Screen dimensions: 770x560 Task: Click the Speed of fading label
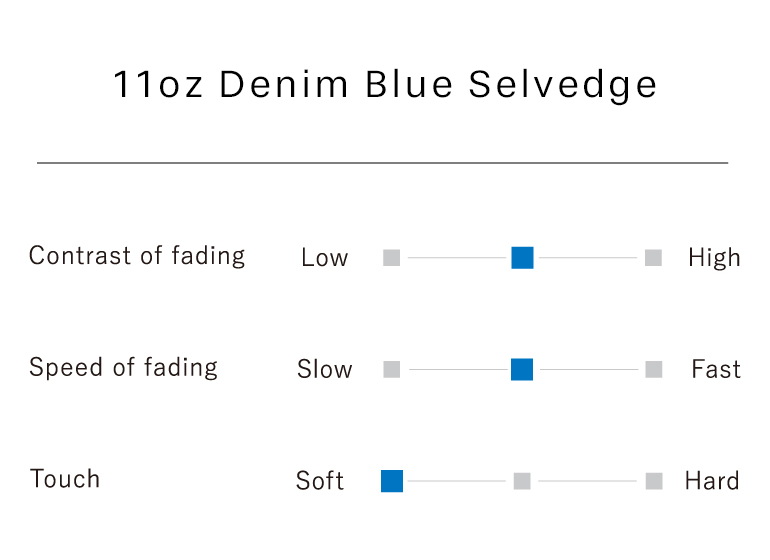tap(123, 367)
